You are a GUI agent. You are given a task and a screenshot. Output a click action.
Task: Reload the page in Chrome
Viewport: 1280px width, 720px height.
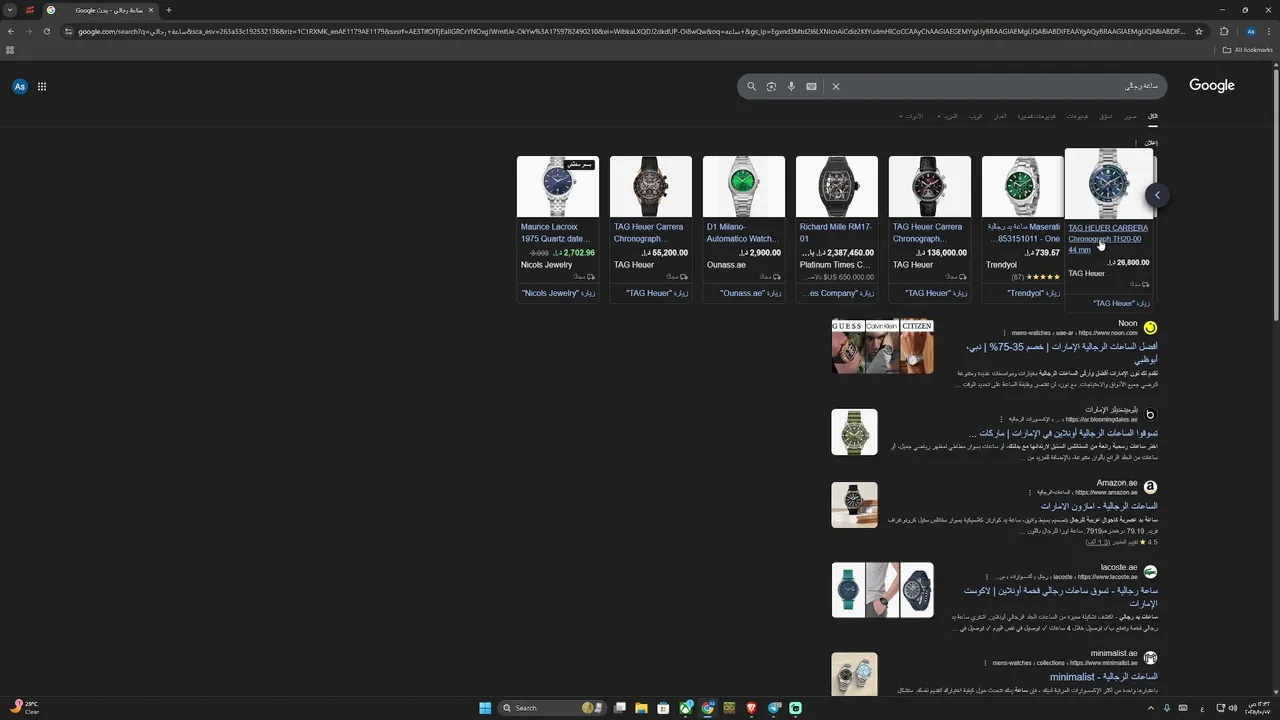coord(46,31)
